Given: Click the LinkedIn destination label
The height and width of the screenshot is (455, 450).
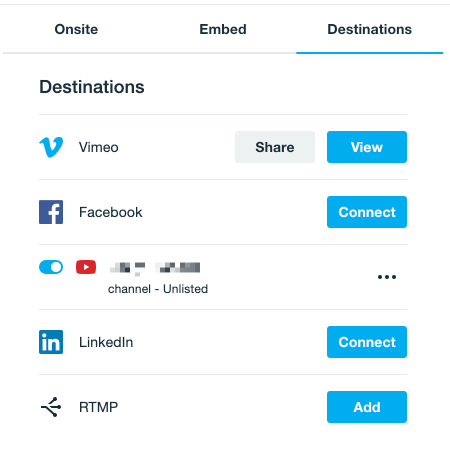Looking at the screenshot, I should click(x=106, y=342).
